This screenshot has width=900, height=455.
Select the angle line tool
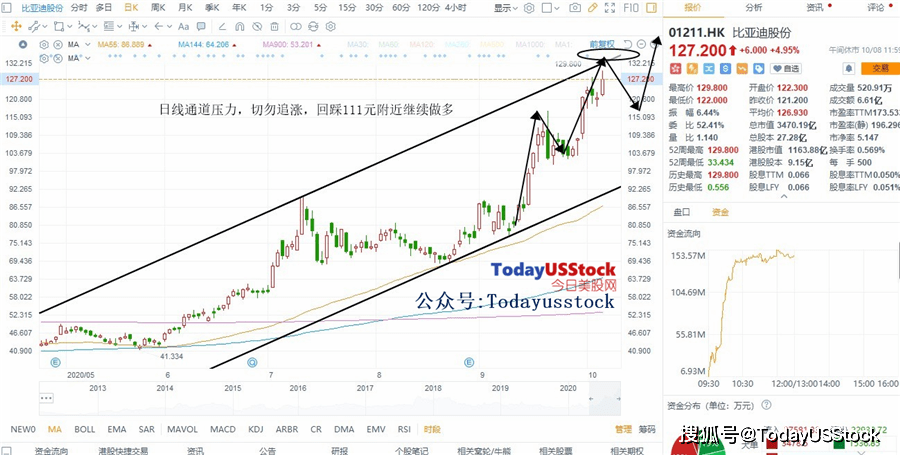pos(222,26)
